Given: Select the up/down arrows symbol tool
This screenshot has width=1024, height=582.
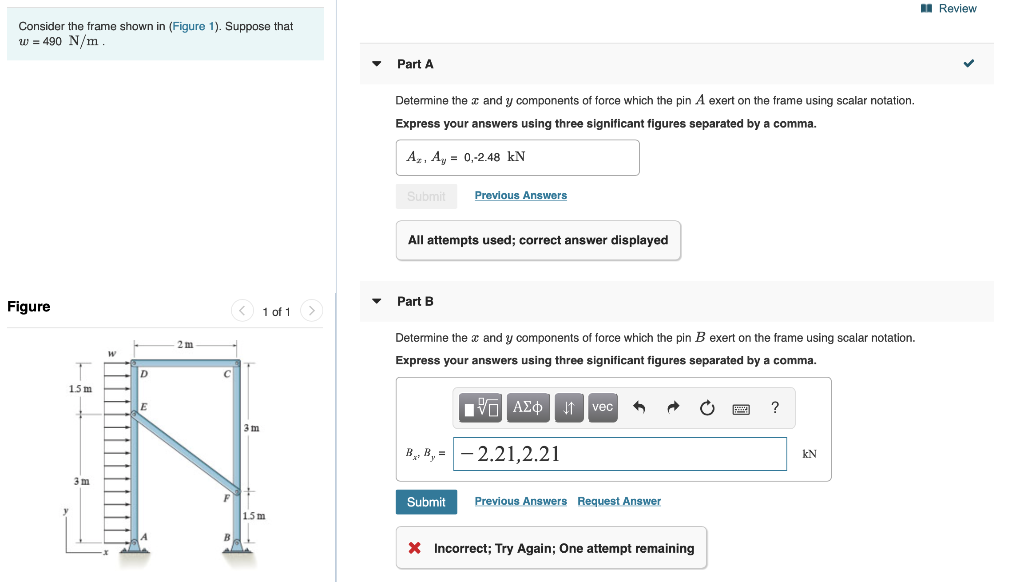Looking at the screenshot, I should click(x=568, y=407).
